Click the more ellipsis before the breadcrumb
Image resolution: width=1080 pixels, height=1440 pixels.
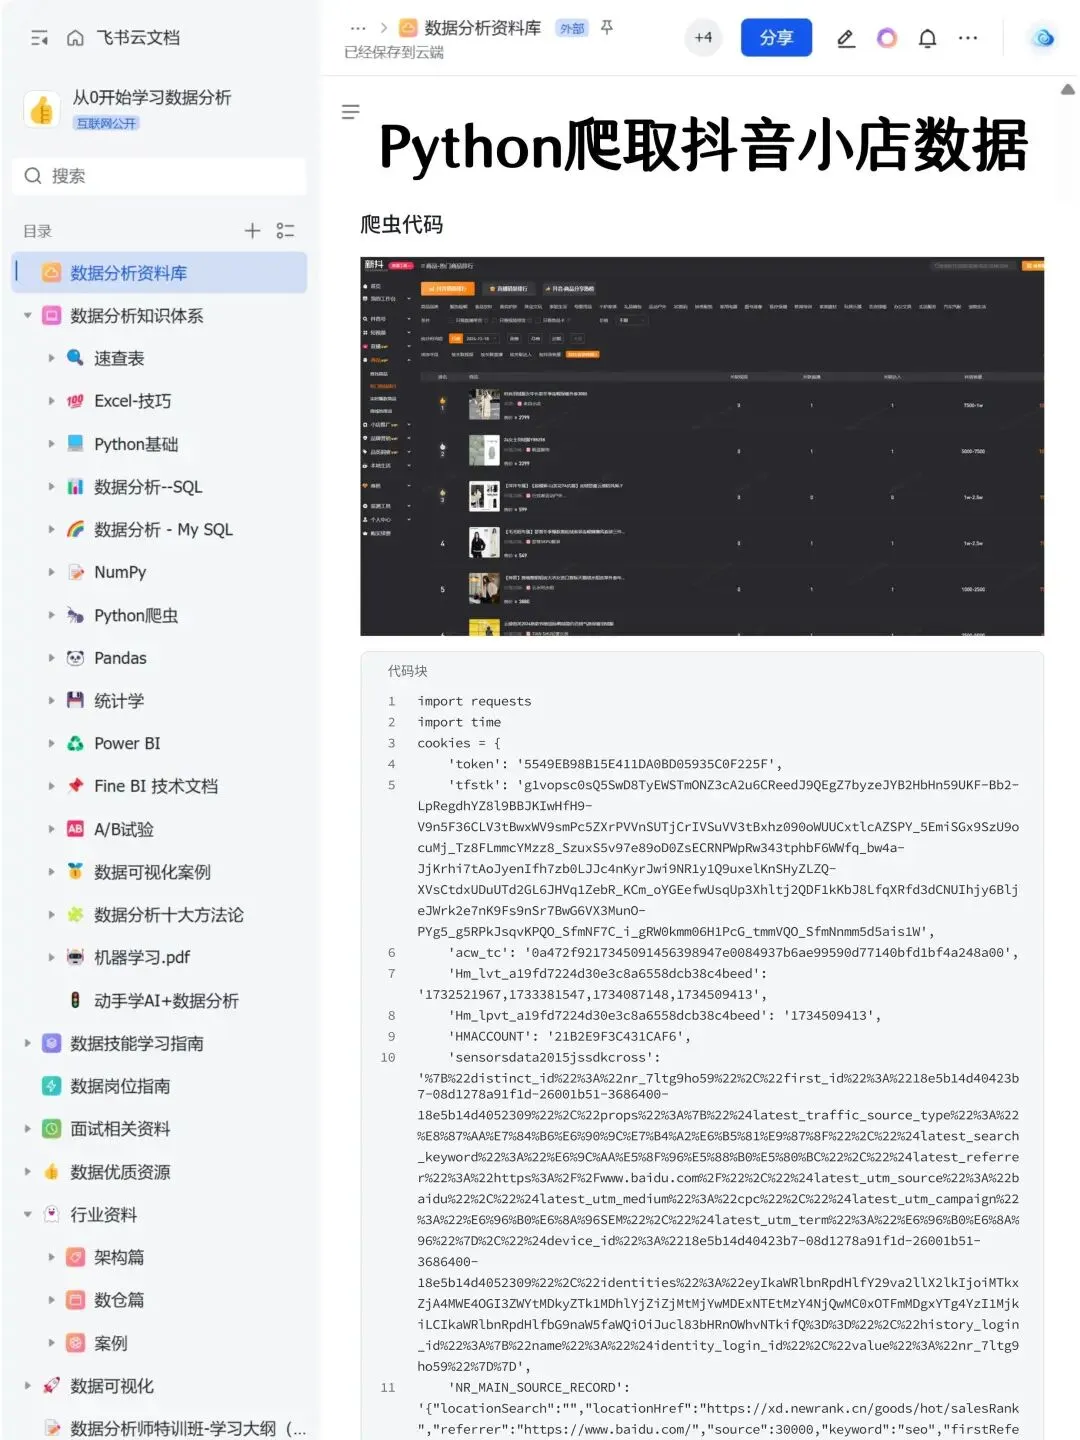(358, 28)
